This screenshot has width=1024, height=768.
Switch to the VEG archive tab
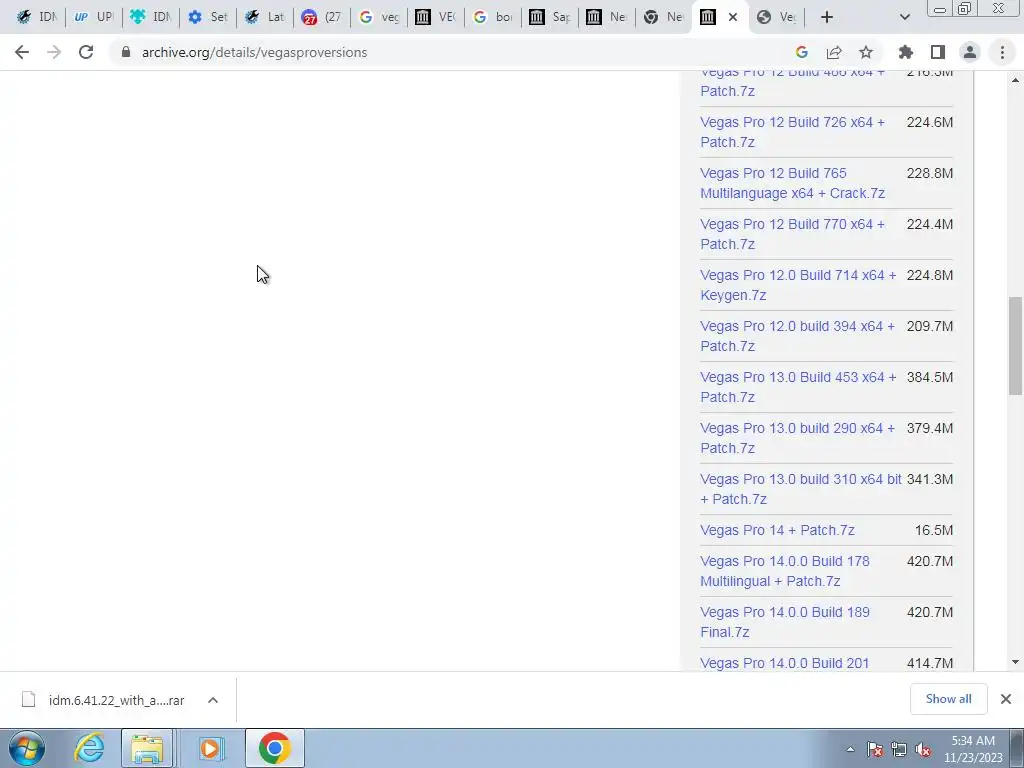436,17
